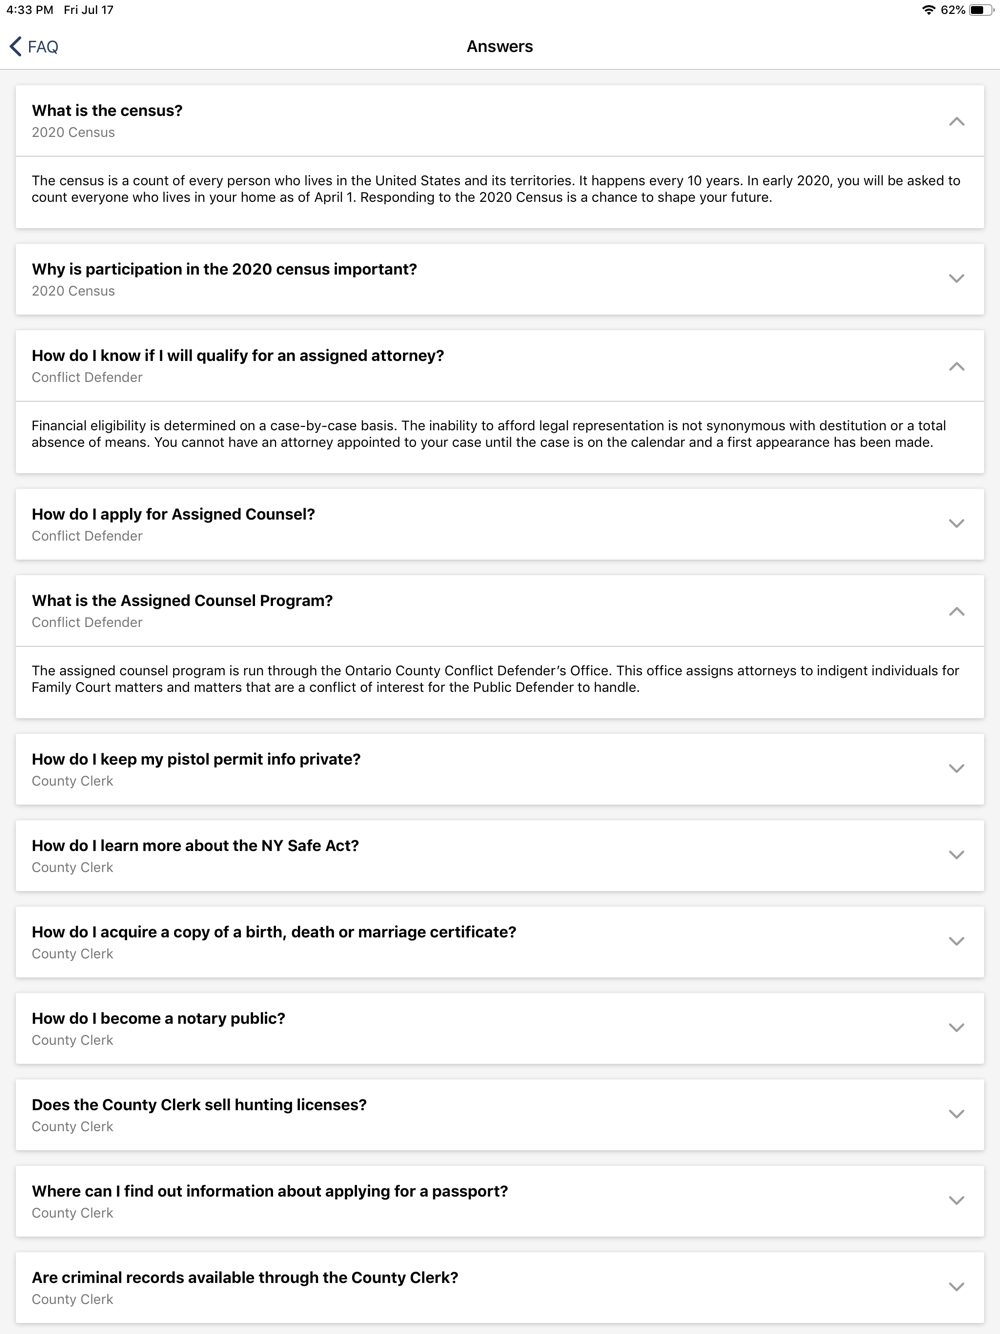
Task: Tap the Wi-Fi icon in status bar
Action: pos(929,10)
